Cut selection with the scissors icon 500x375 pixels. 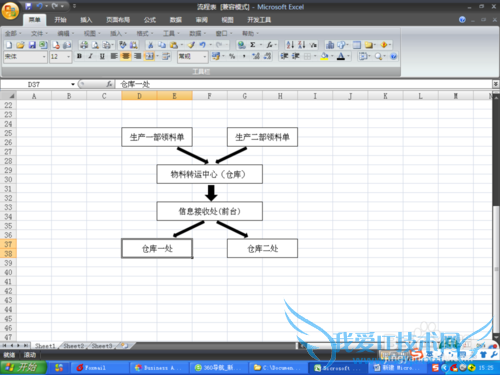[x=151, y=45]
